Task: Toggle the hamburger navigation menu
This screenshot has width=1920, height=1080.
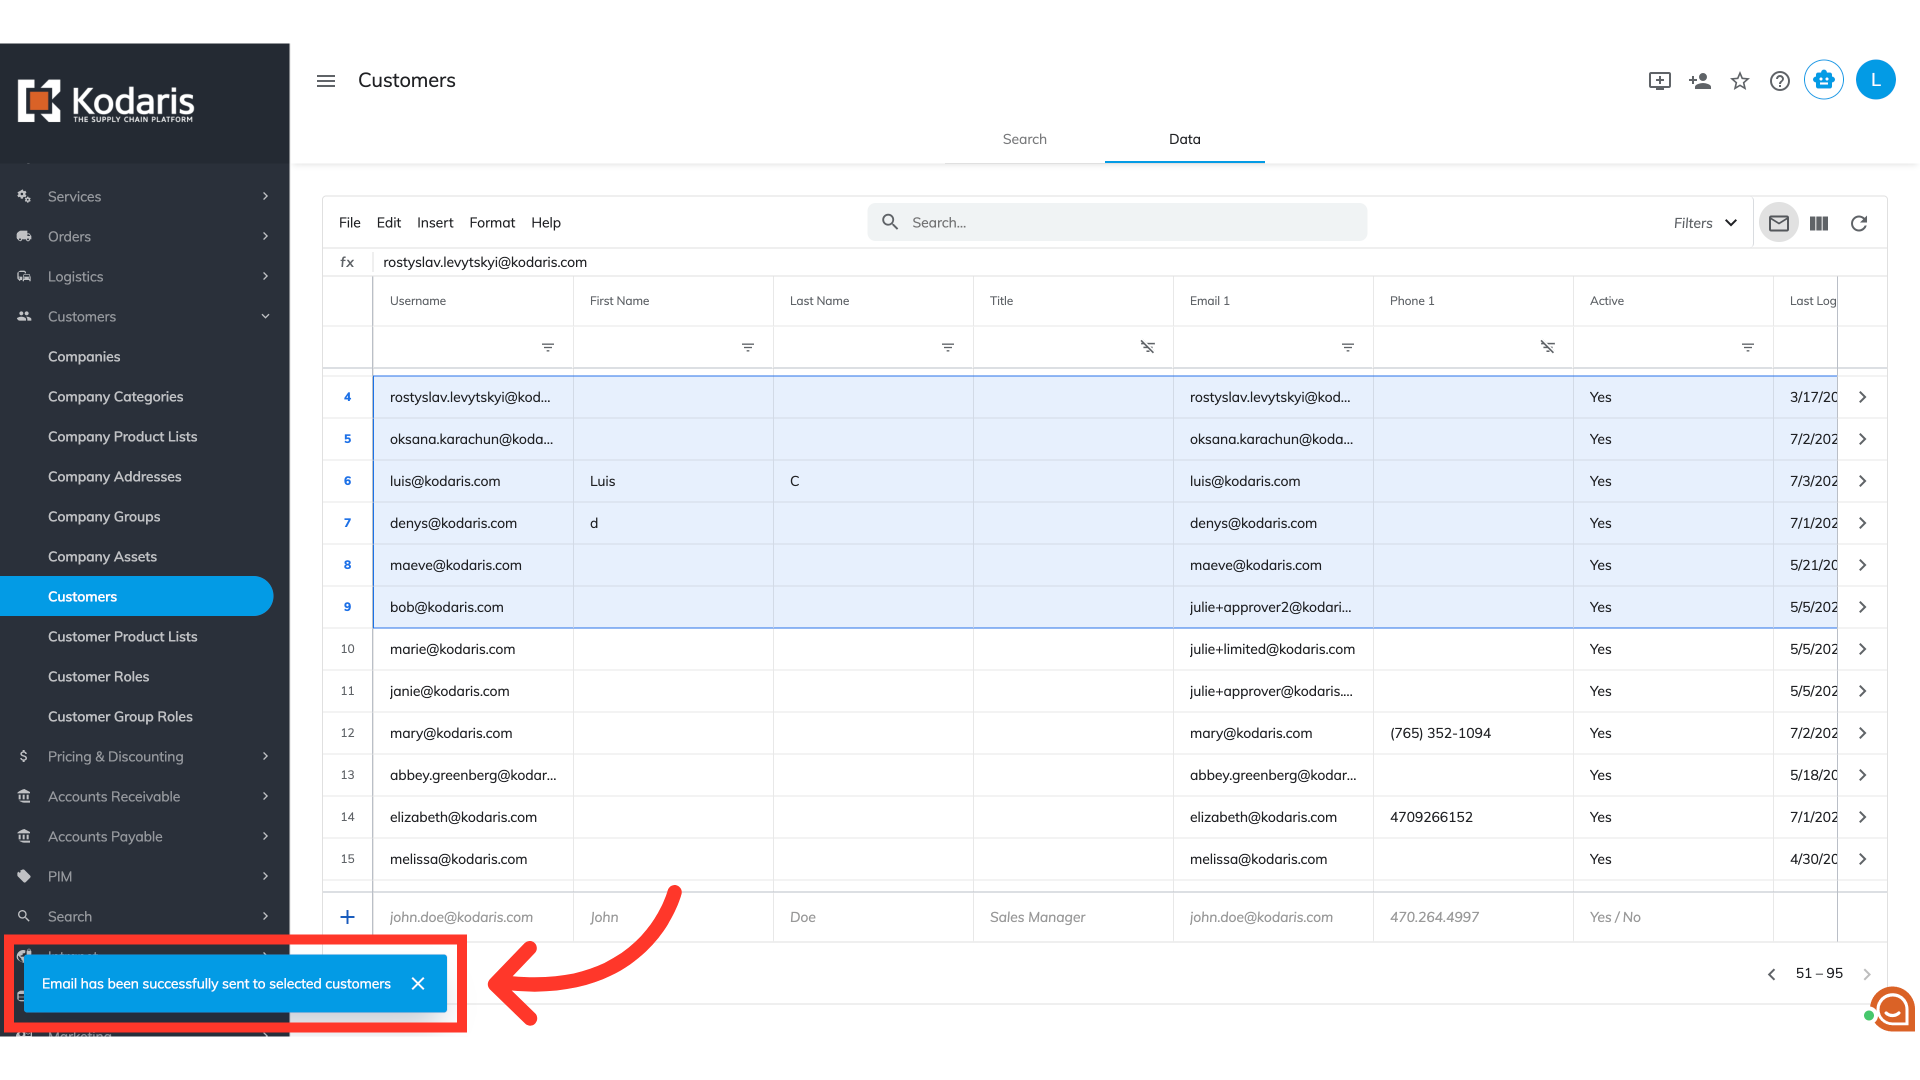Action: tap(326, 81)
